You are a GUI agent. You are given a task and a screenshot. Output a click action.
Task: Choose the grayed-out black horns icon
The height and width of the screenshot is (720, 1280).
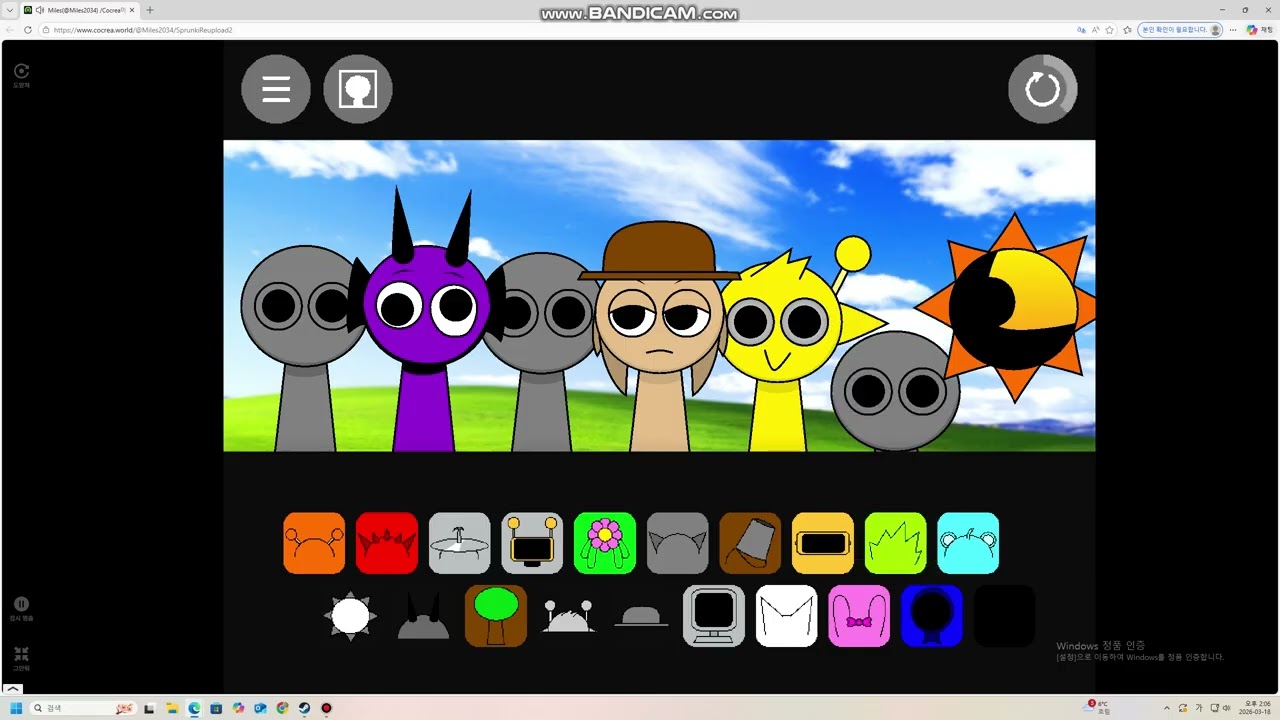pyautogui.click(x=423, y=616)
